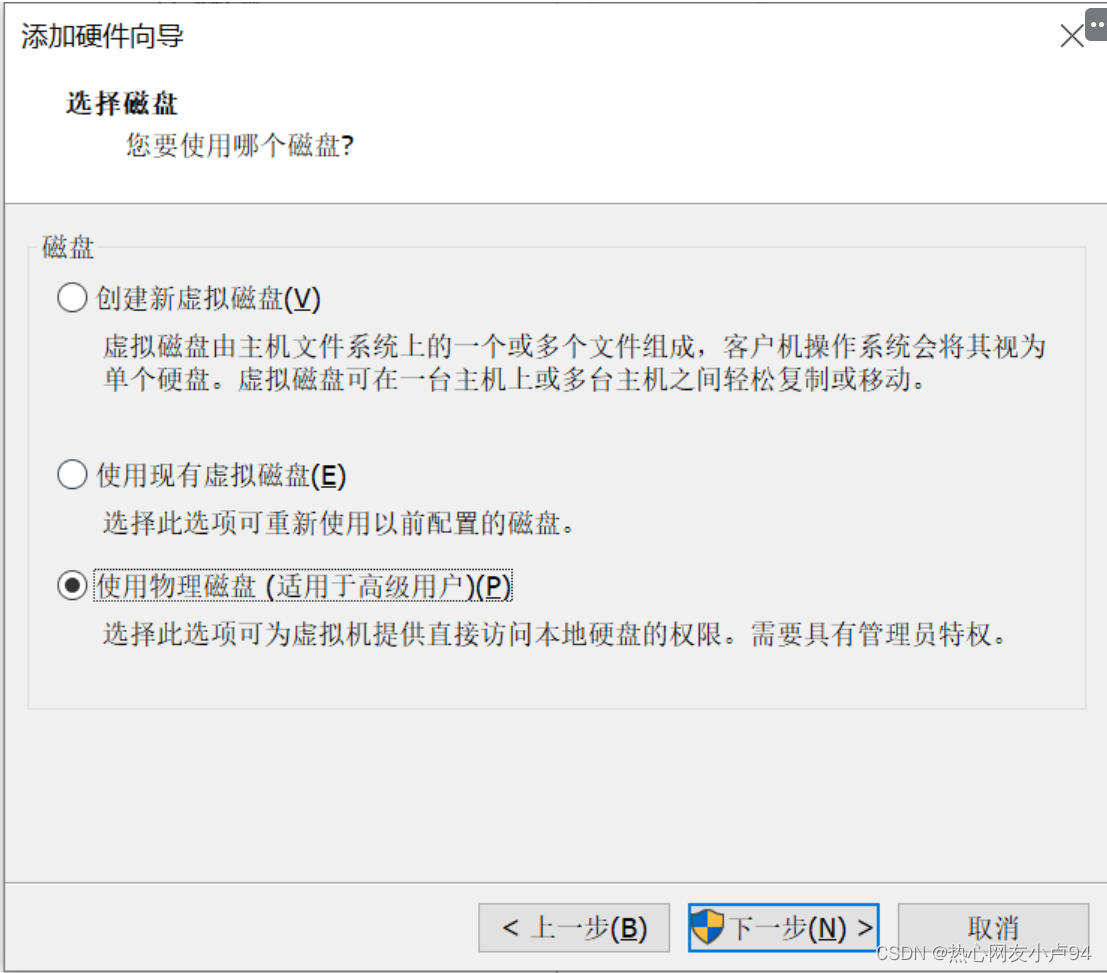Click the 添加硬件向导 title bar text
Screen dimensions: 1107x973
click(102, 36)
